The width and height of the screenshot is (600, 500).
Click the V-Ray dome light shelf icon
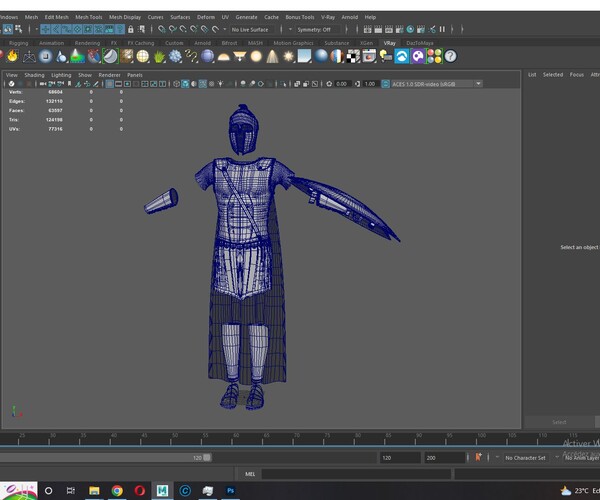coord(223,57)
